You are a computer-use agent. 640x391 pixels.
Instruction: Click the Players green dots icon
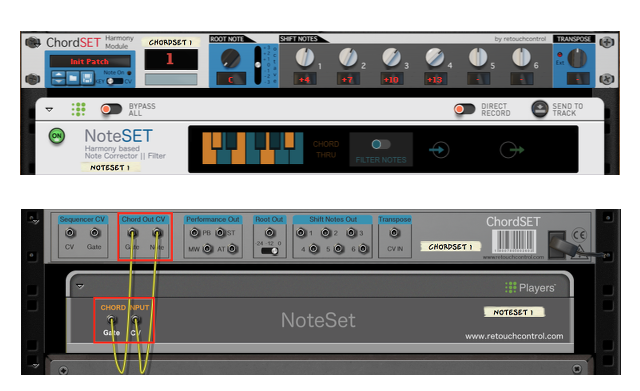click(x=78, y=109)
